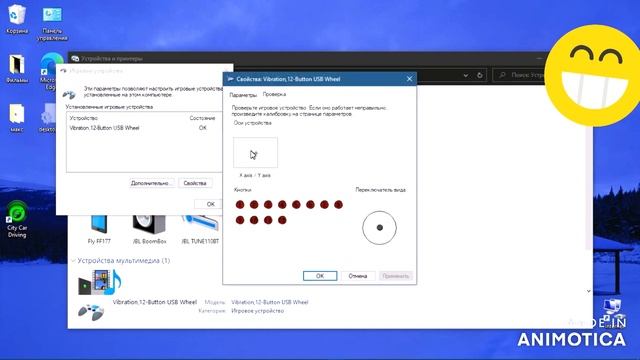Click the Устройство column header
This screenshot has height=360, width=640.
[x=84, y=118]
